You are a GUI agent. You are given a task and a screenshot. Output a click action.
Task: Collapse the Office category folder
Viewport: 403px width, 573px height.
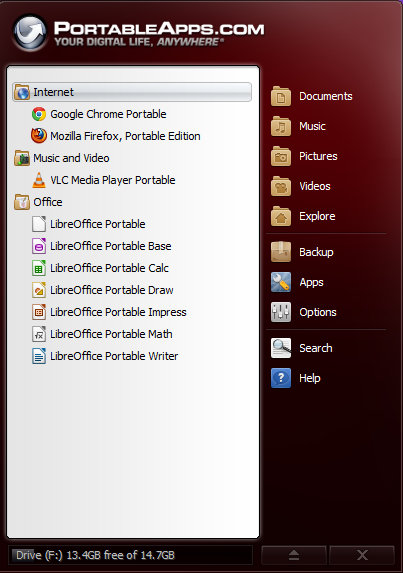pyautogui.click(x=38, y=202)
